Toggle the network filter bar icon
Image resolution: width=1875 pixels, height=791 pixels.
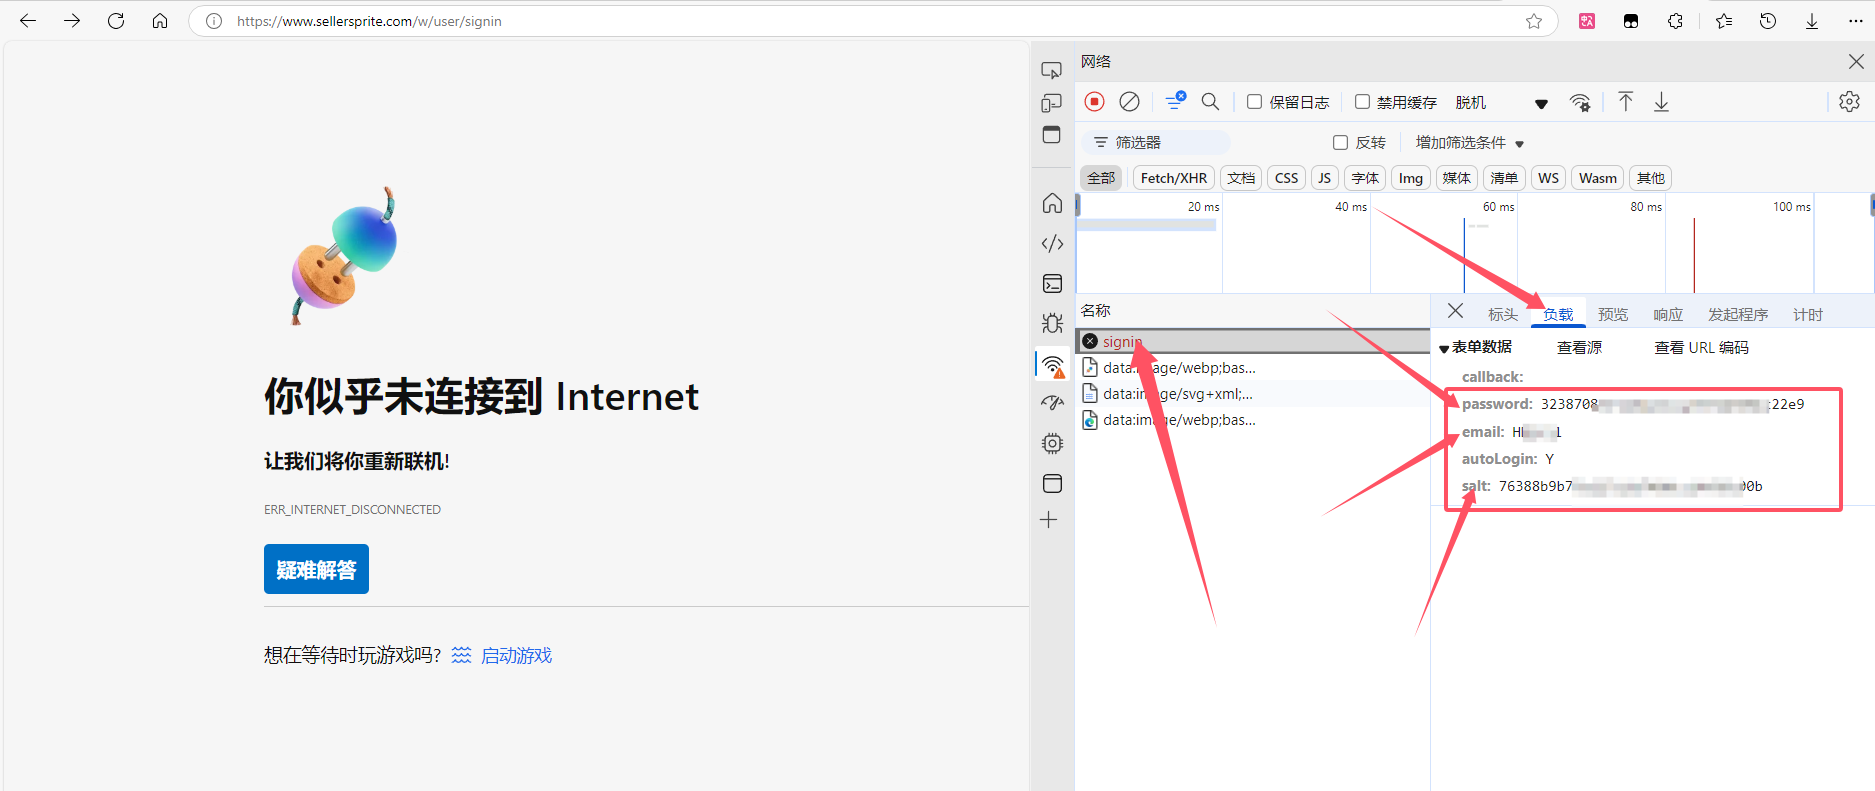pyautogui.click(x=1175, y=101)
